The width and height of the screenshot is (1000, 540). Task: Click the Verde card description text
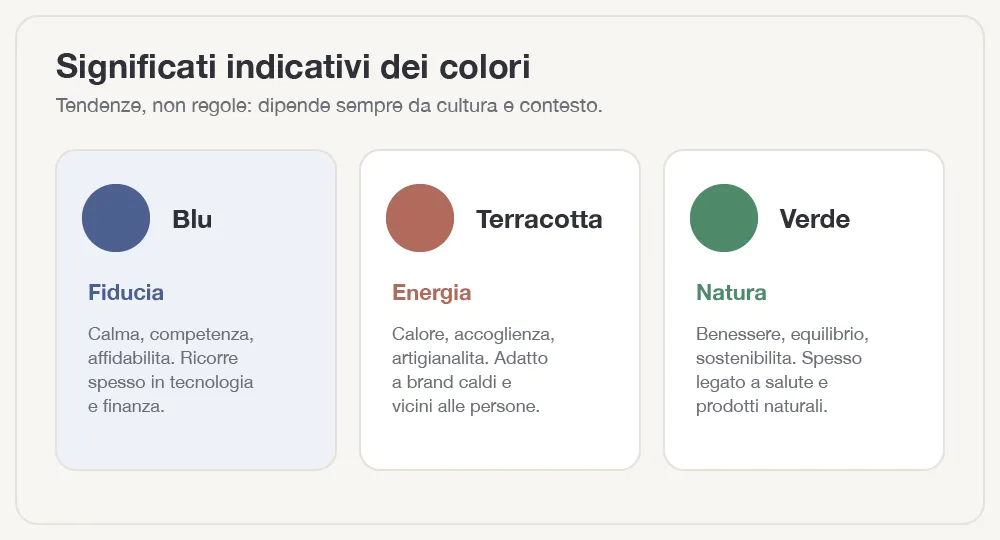coord(782,370)
